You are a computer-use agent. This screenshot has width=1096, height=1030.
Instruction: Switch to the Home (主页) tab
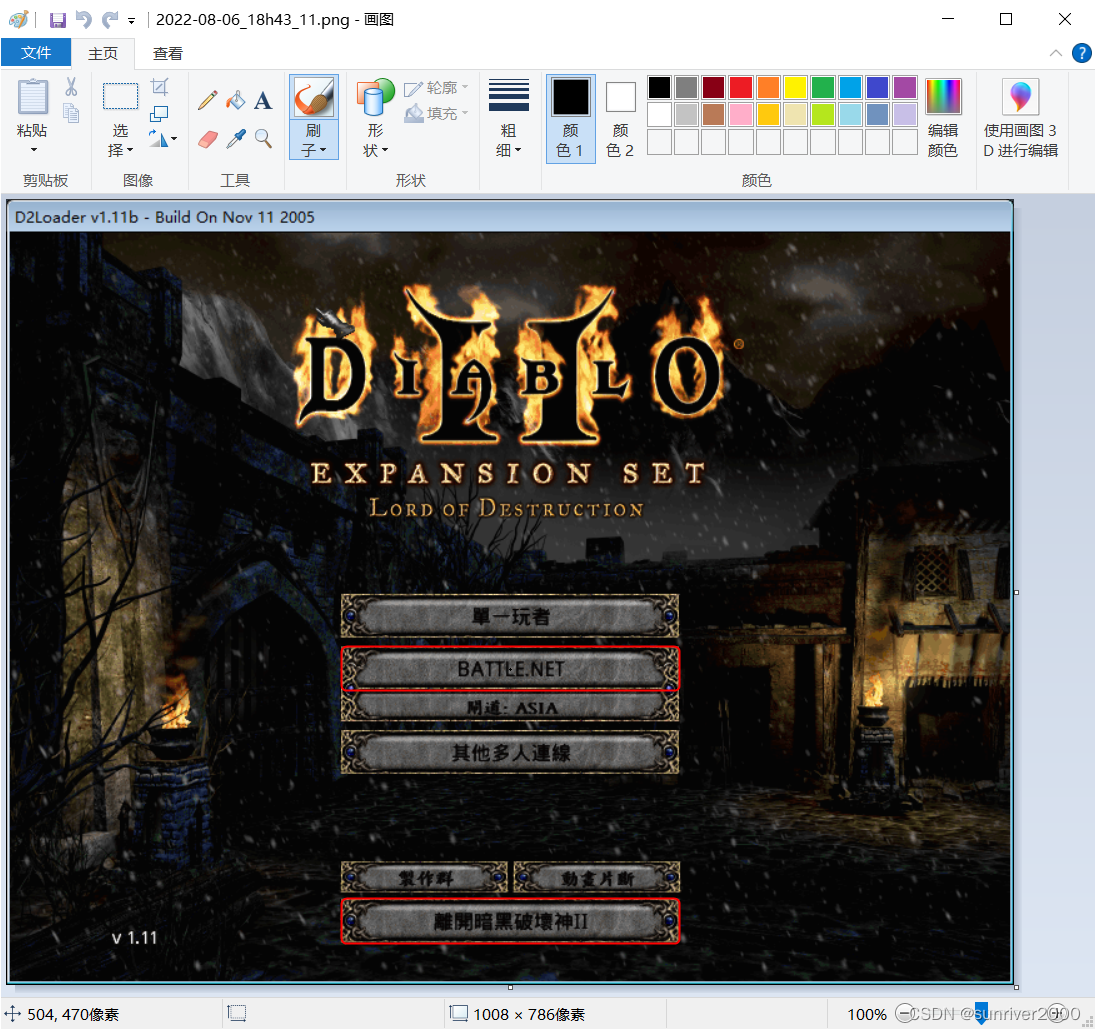tap(103, 54)
